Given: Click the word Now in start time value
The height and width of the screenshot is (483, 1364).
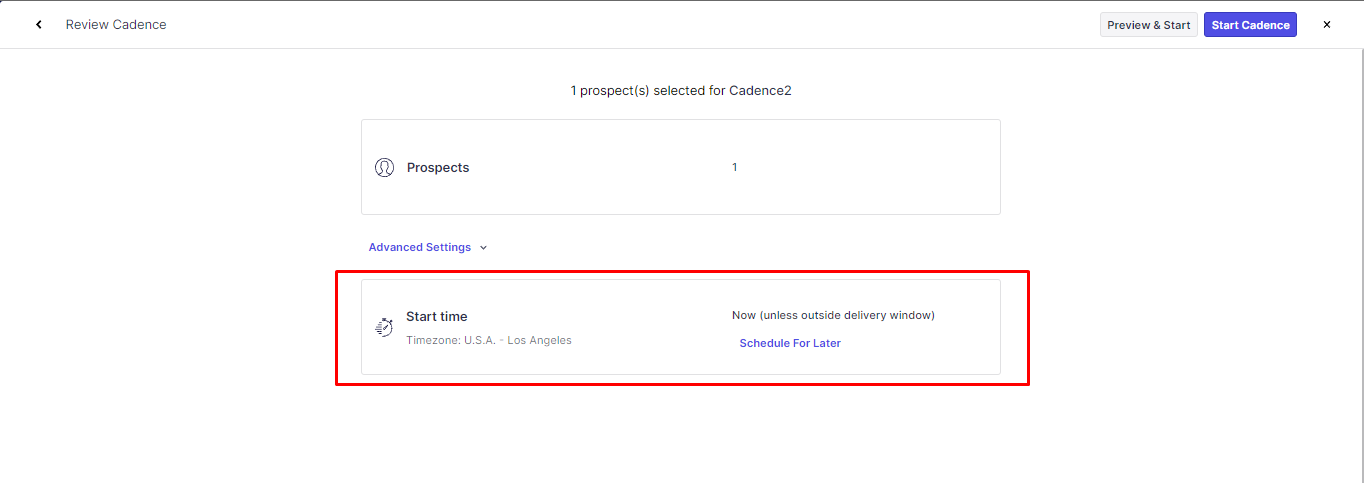Looking at the screenshot, I should coord(743,315).
